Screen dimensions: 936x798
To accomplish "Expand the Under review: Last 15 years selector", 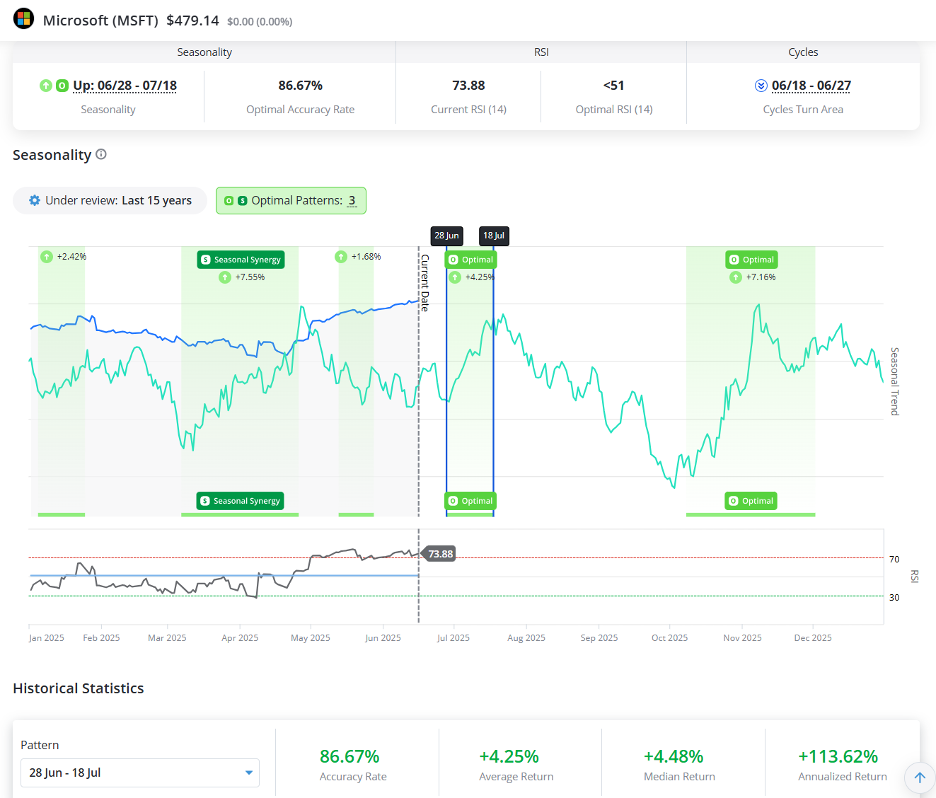I will click(110, 201).
